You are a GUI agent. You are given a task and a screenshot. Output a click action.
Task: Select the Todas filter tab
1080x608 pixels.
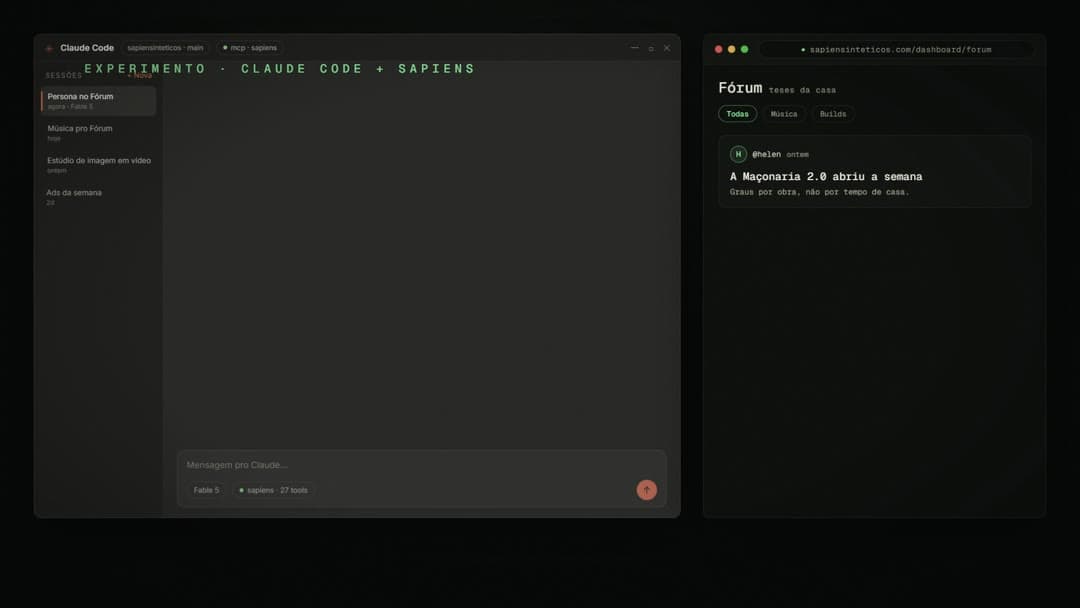[737, 114]
